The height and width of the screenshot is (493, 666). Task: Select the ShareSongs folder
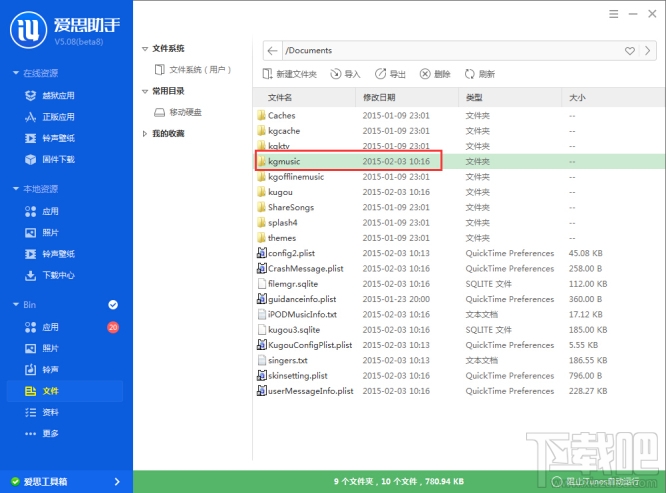click(459, 207)
